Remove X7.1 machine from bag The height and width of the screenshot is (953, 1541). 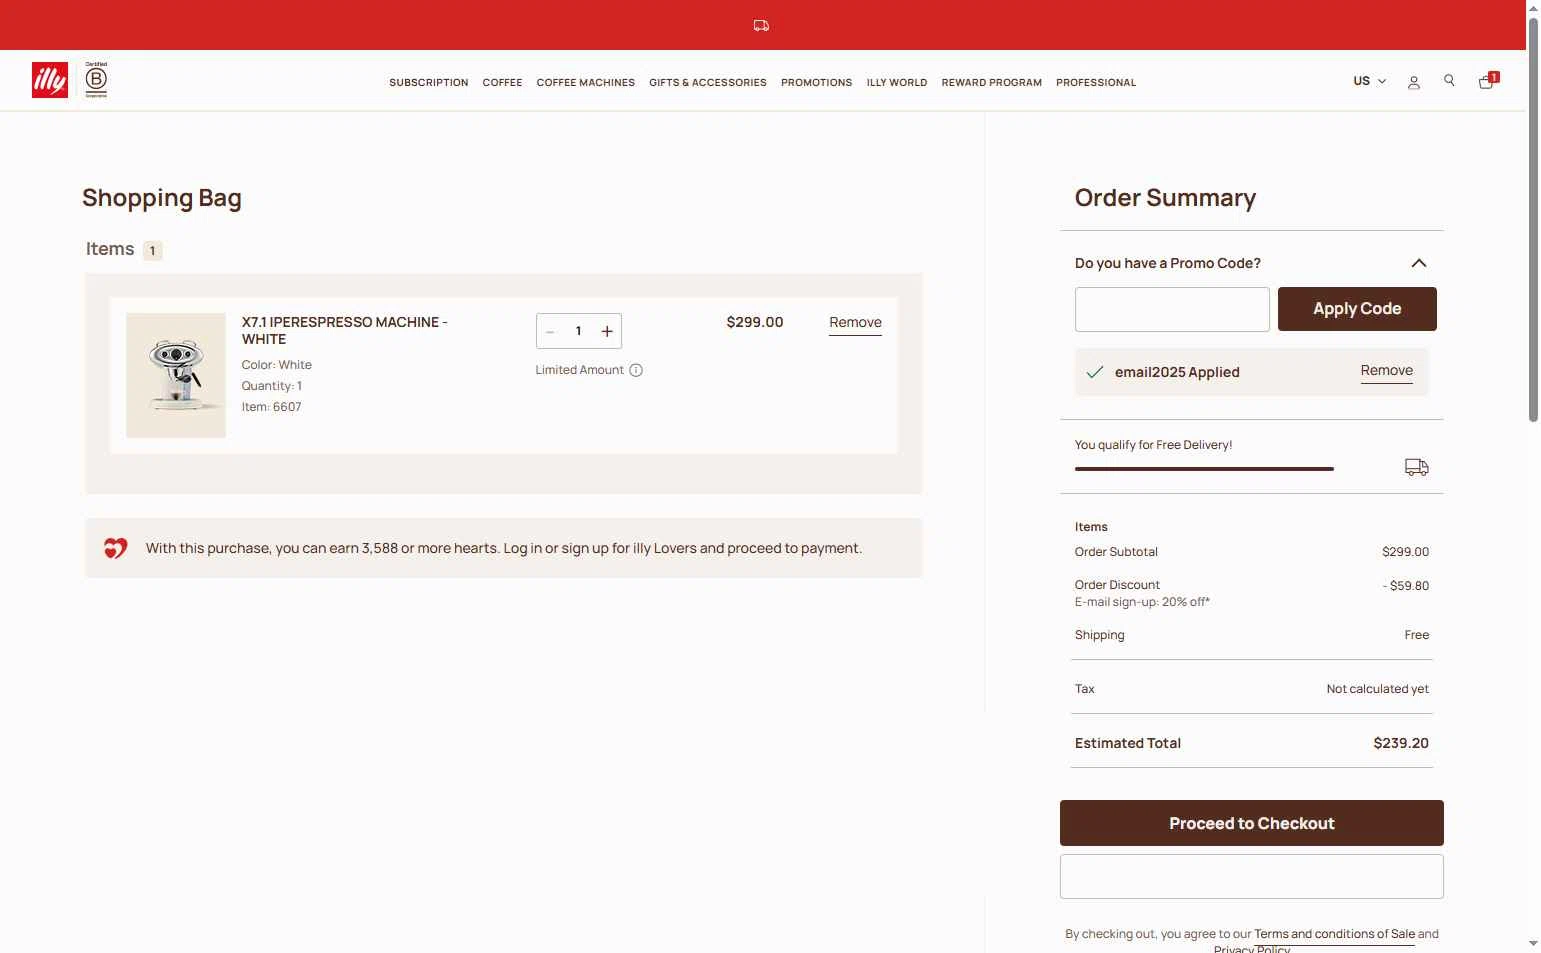(x=855, y=323)
